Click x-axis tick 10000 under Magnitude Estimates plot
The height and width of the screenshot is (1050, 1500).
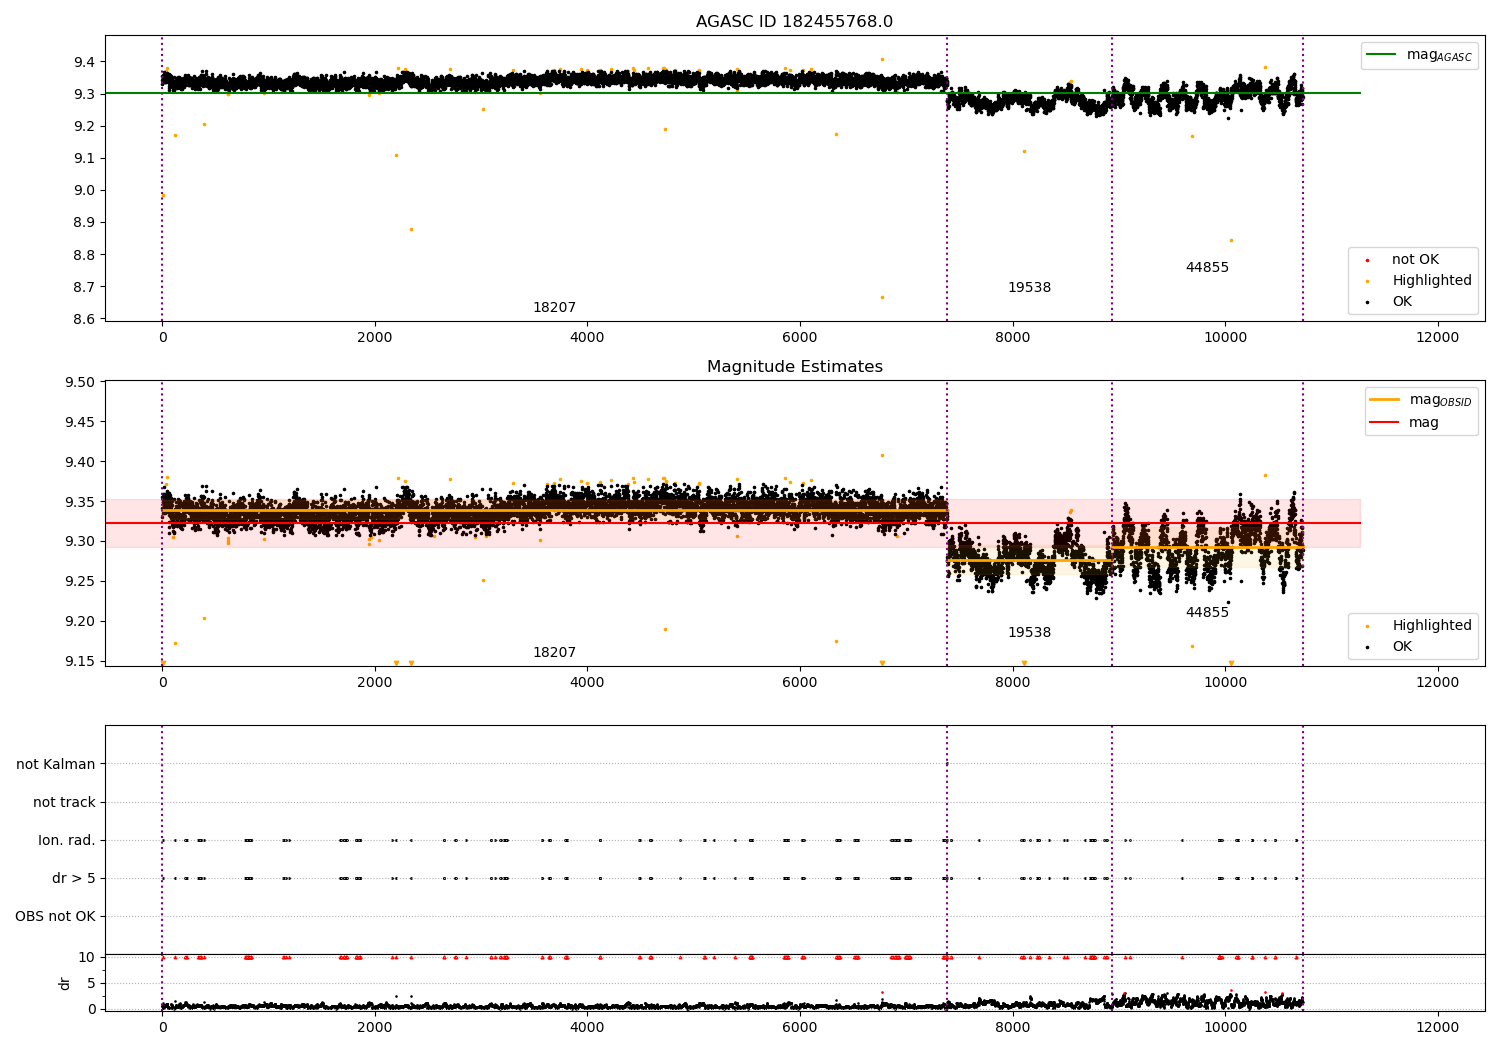(x=1225, y=683)
